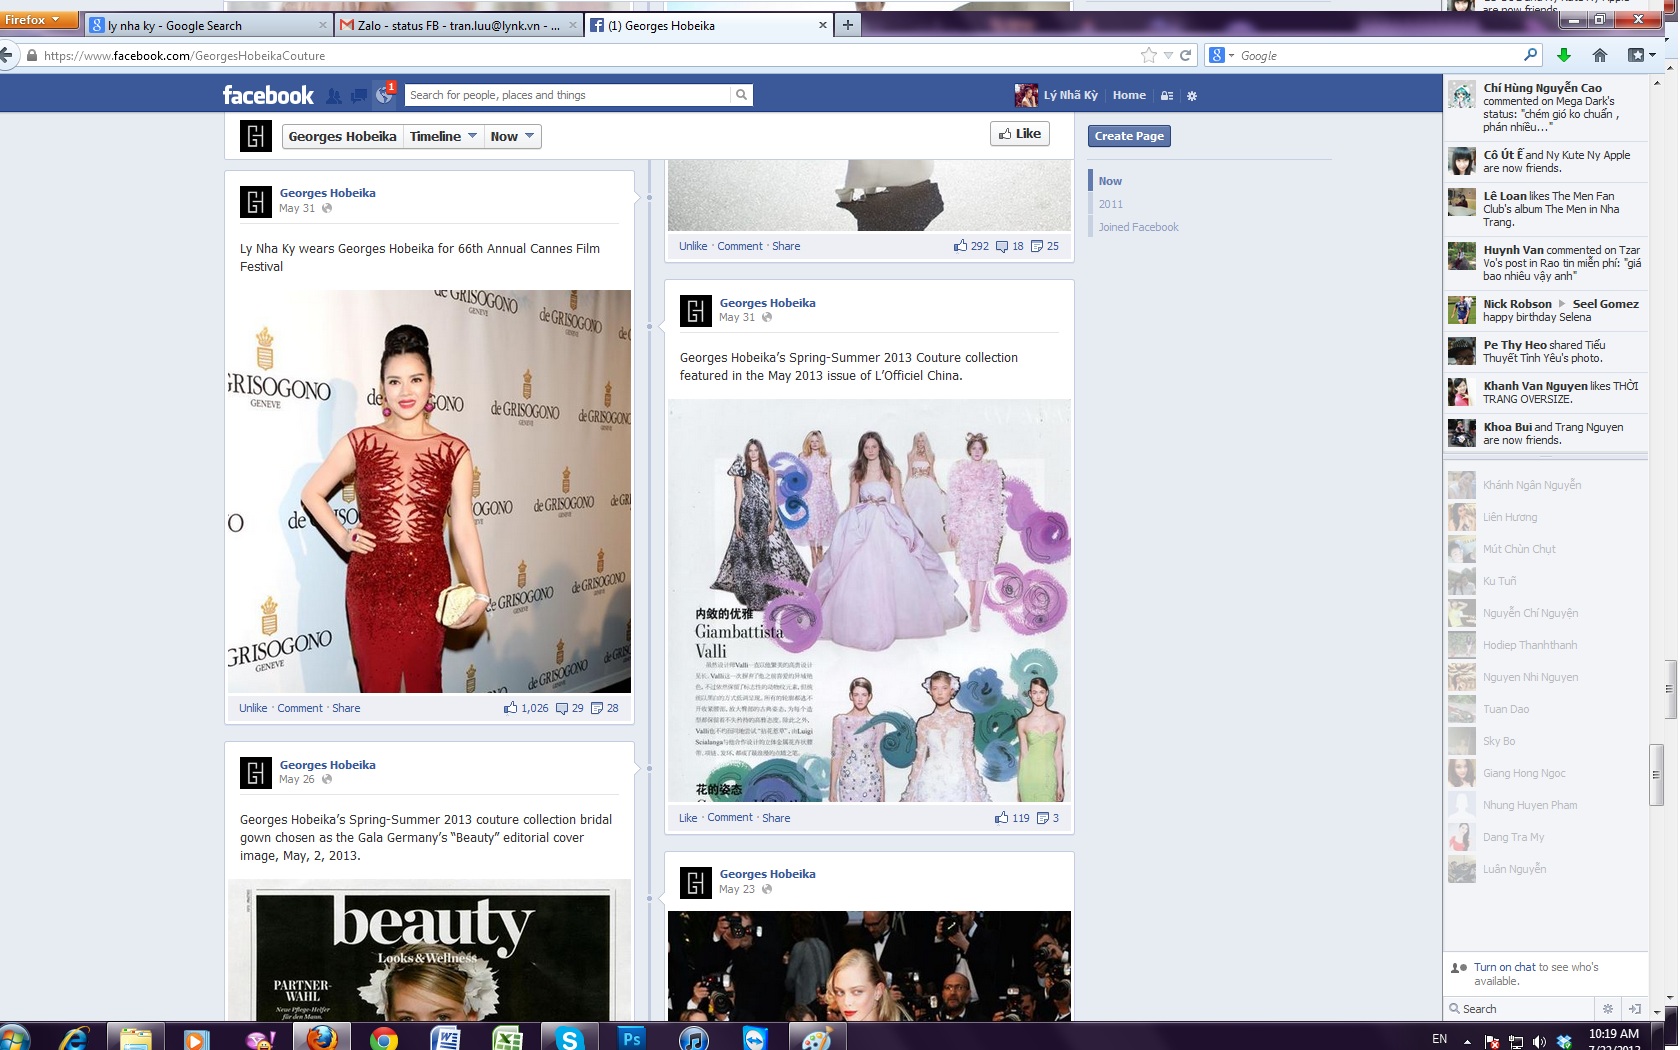Open Excel from the taskbar
The width and height of the screenshot is (1680, 1050).
point(507,1038)
